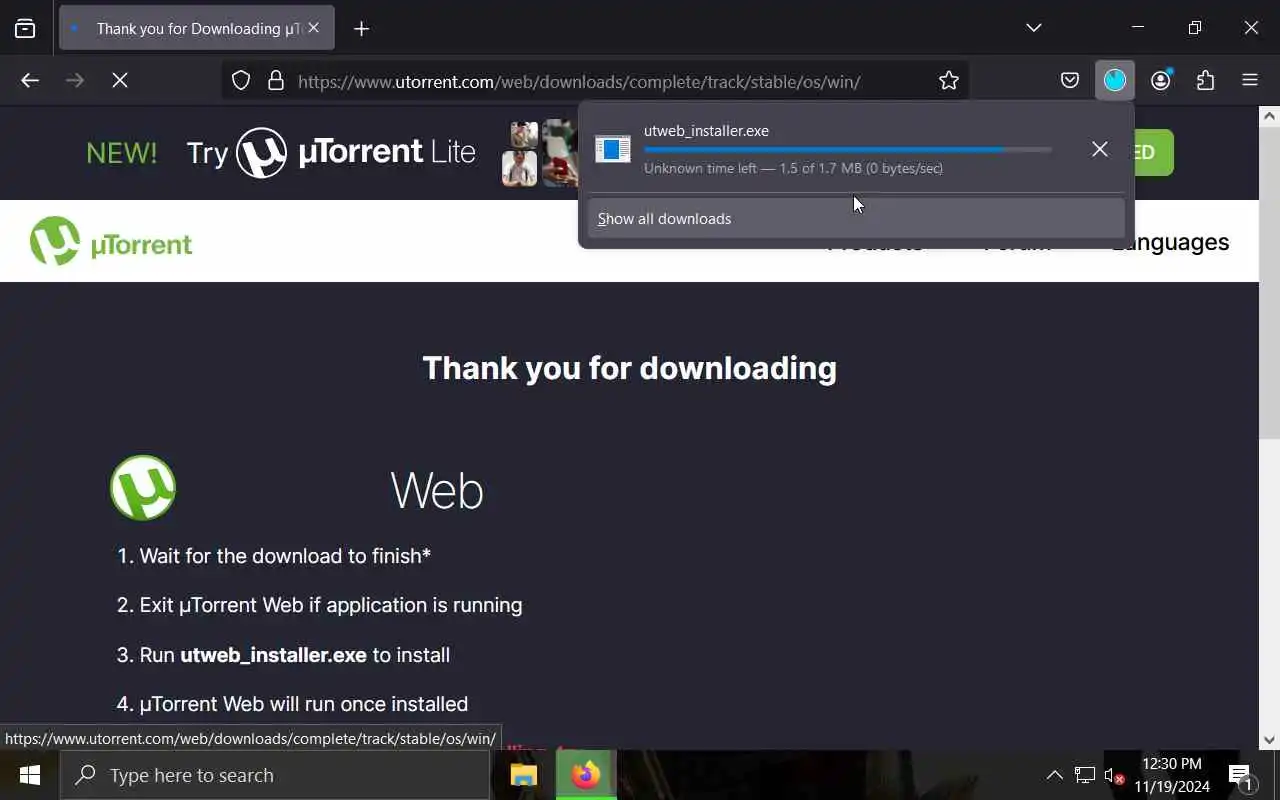Click the download progress bar
Image resolution: width=1280 pixels, height=800 pixels.
848,150
